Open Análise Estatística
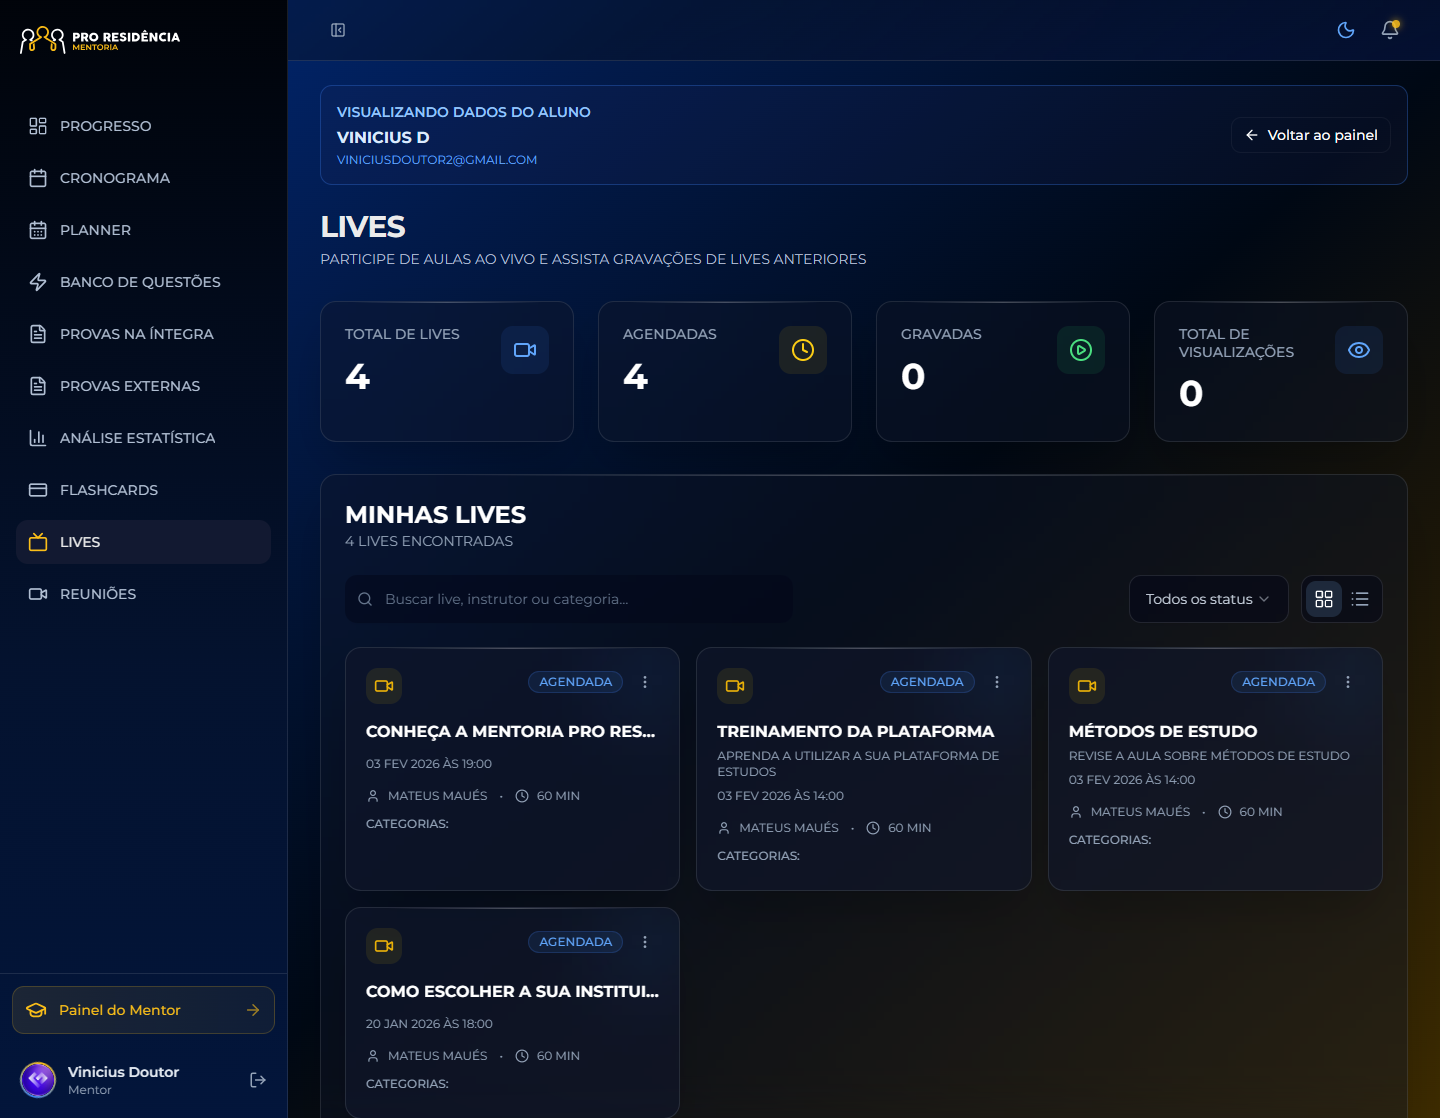The width and height of the screenshot is (1440, 1118). tap(143, 438)
